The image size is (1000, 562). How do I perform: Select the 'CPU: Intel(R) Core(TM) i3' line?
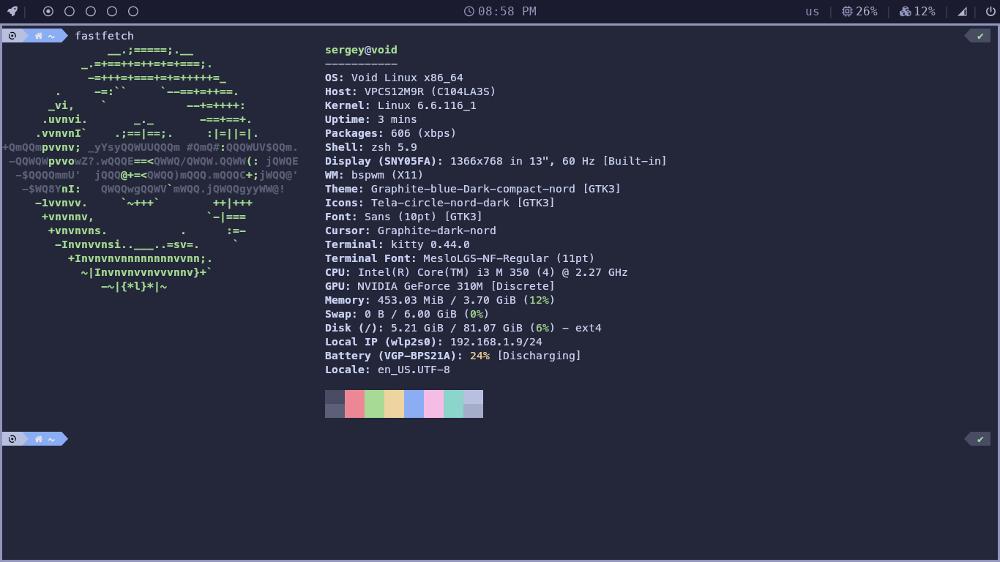click(476, 272)
